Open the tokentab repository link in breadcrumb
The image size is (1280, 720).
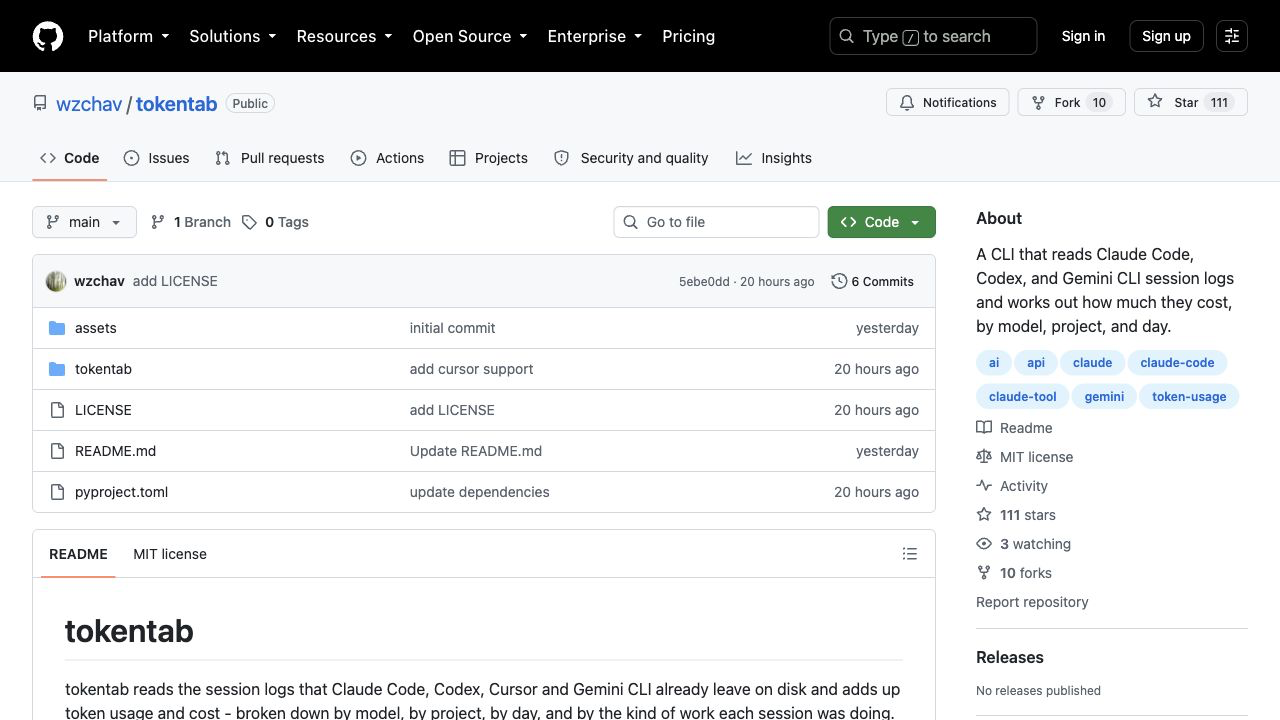click(176, 104)
